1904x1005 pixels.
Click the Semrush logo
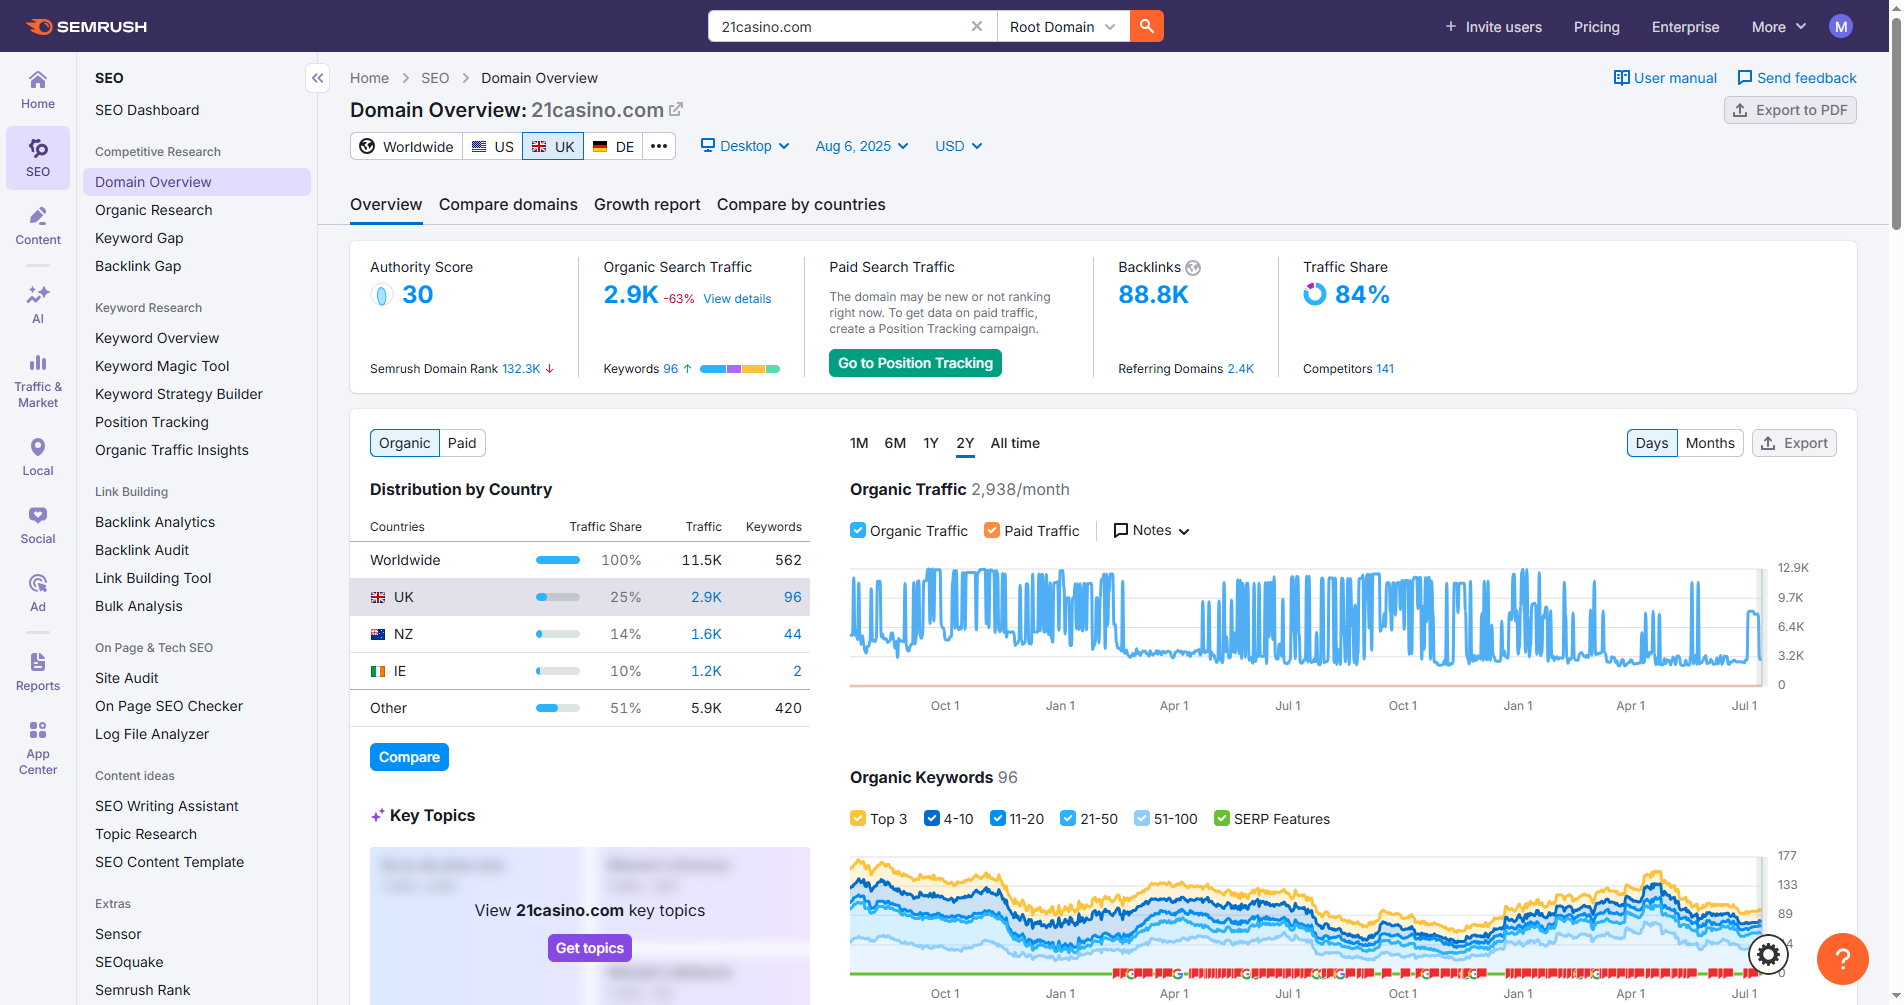86,26
